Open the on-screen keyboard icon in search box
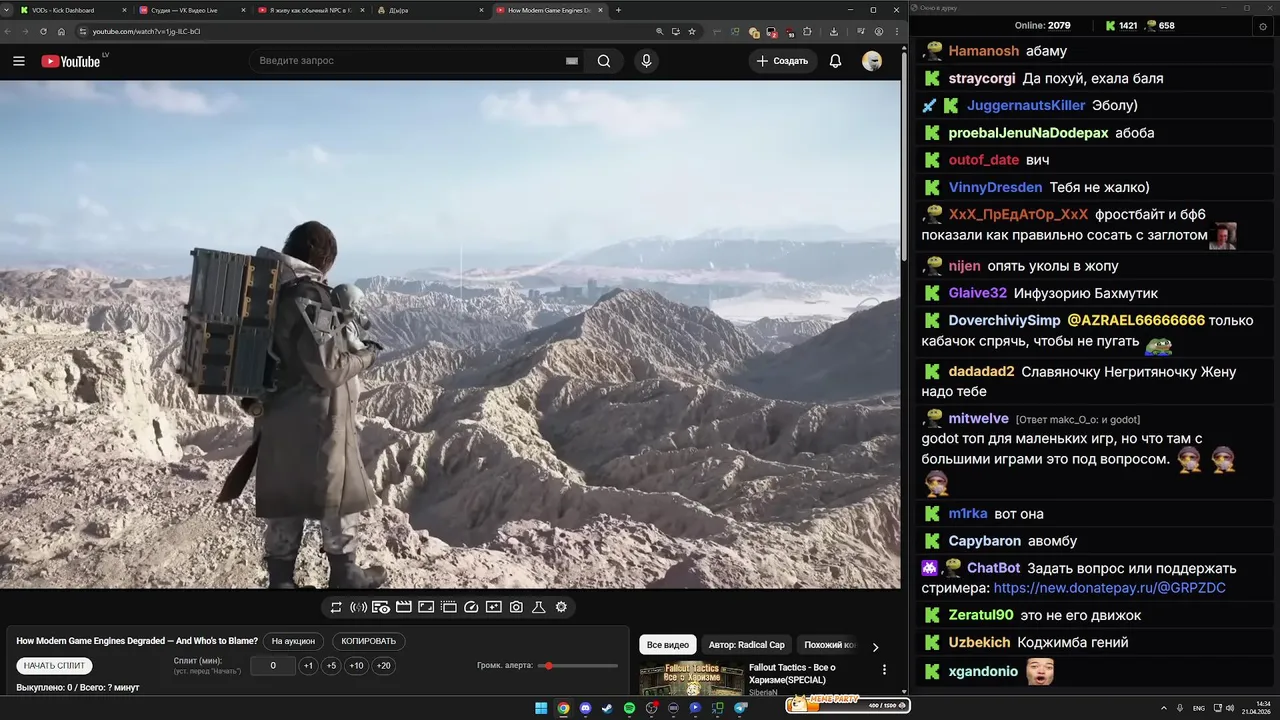 [572, 61]
